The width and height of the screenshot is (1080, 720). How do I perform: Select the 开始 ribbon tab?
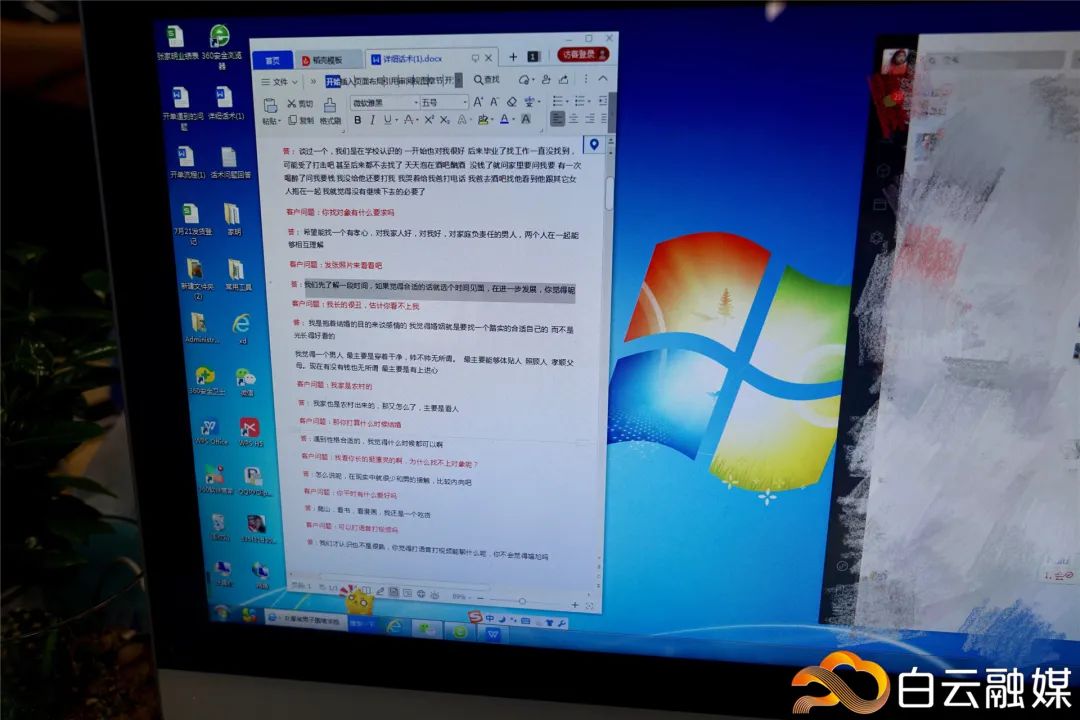tap(333, 82)
